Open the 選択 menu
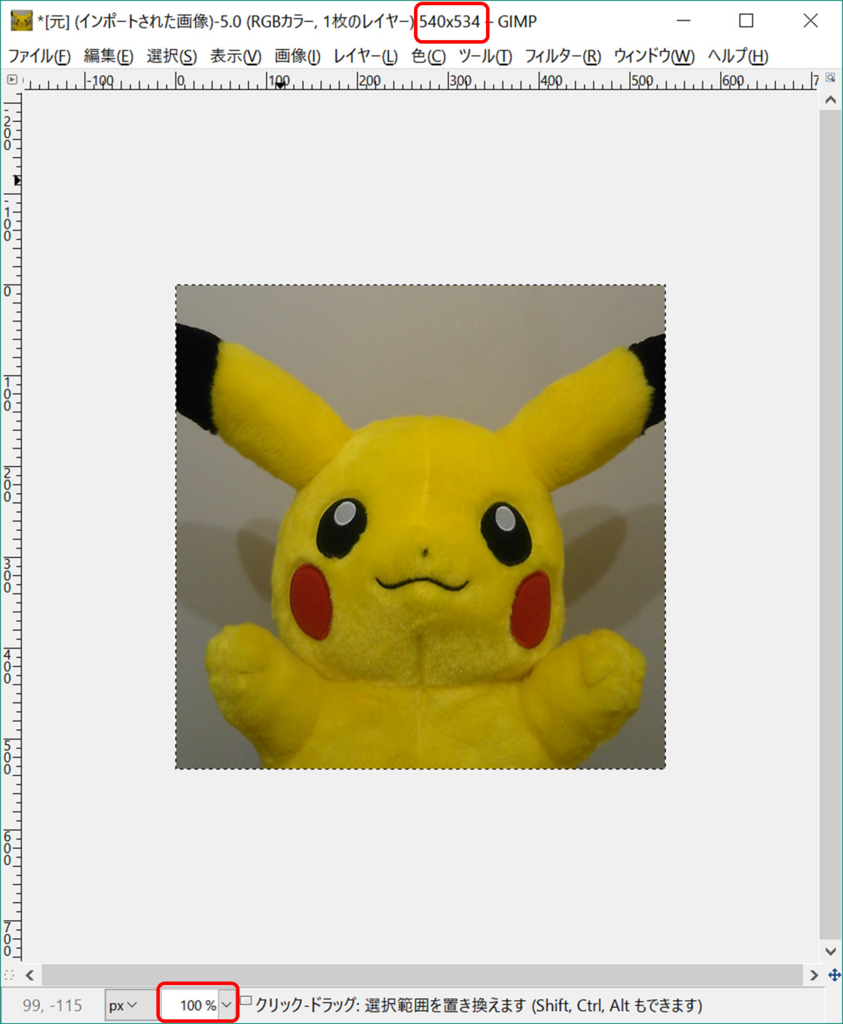Viewport: 843px width, 1024px height. [172, 56]
